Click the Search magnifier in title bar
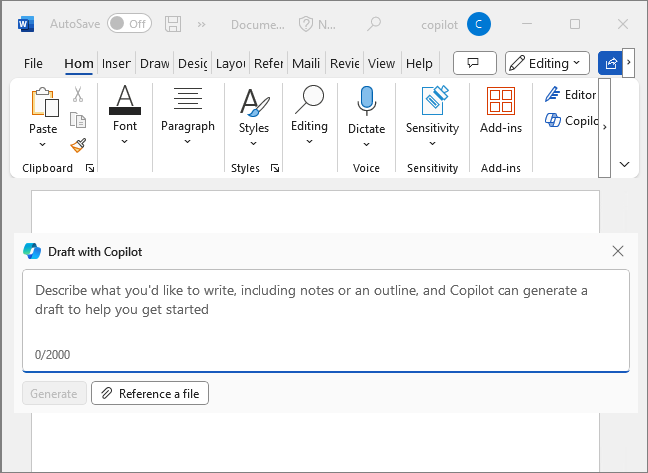The width and height of the screenshot is (648, 473). [374, 24]
